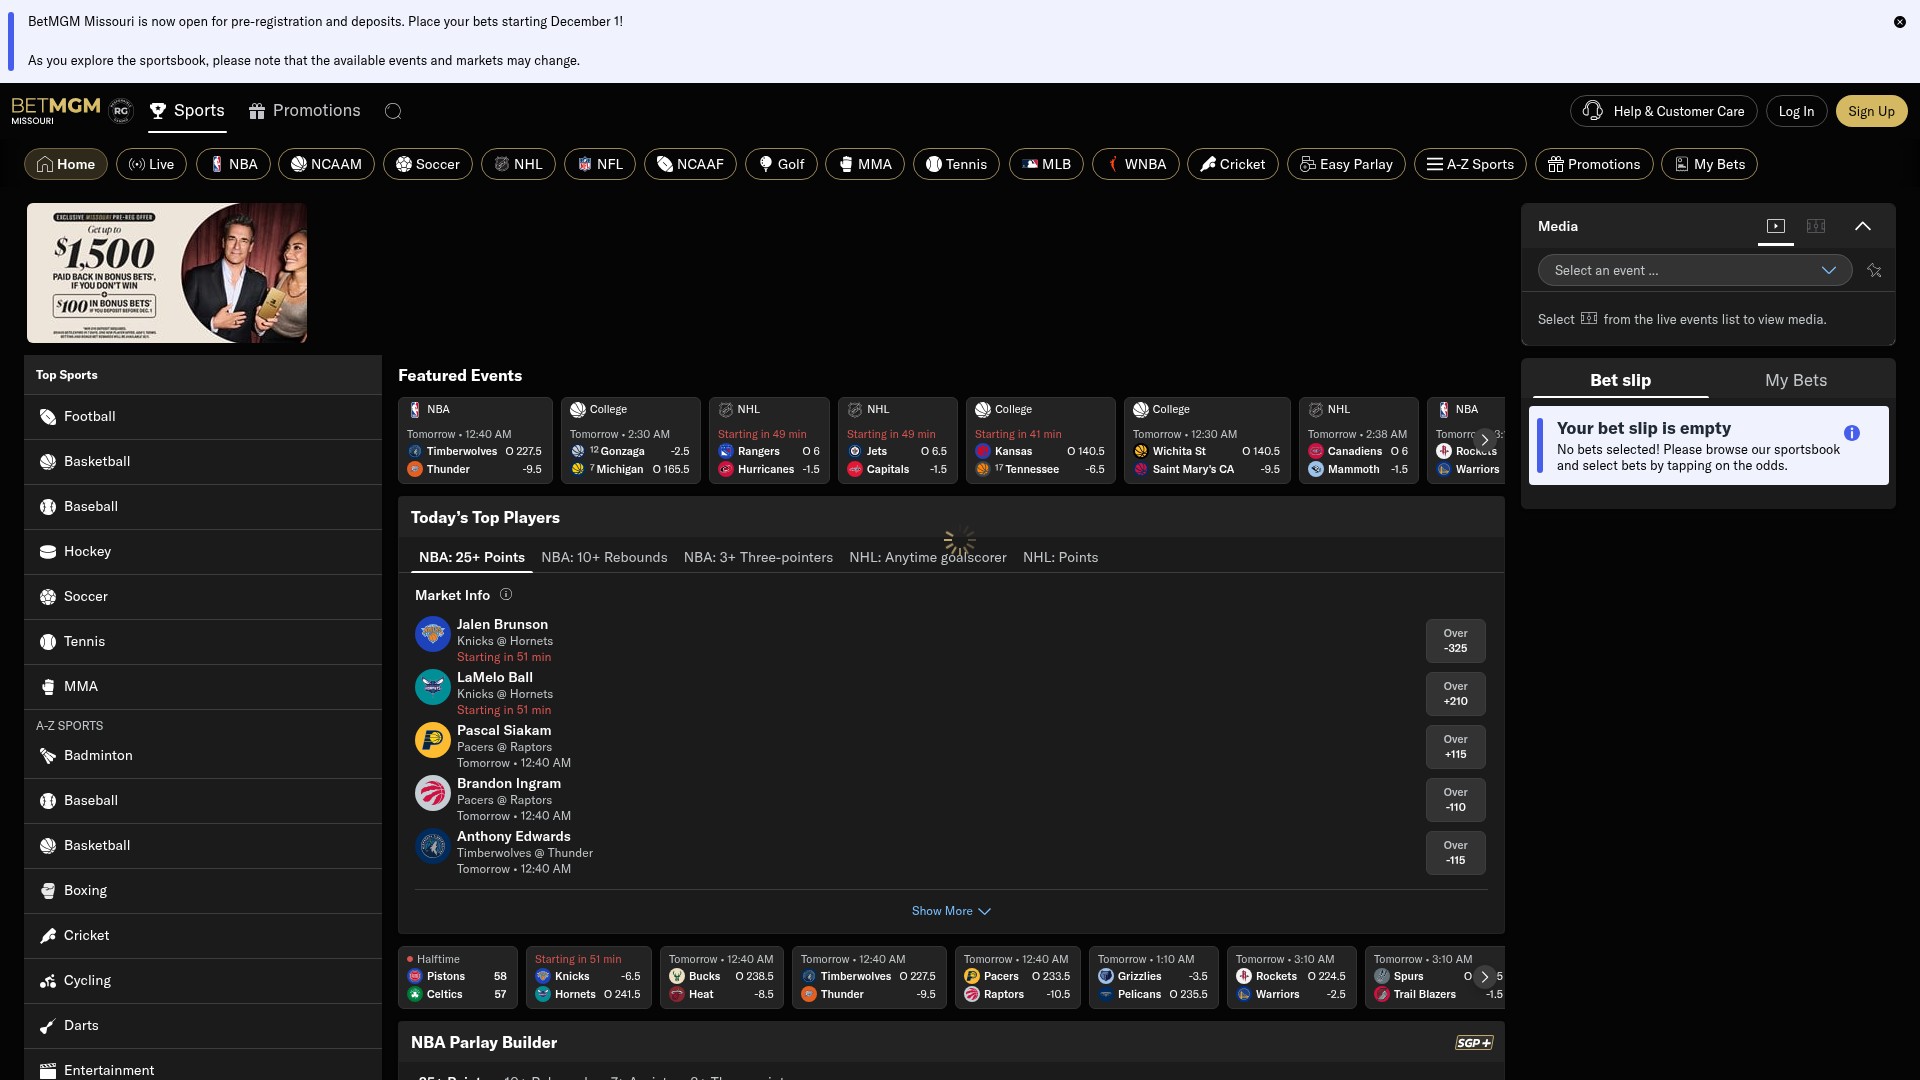Click the media scoreboard view icon
The height and width of the screenshot is (1080, 1920).
1816,226
